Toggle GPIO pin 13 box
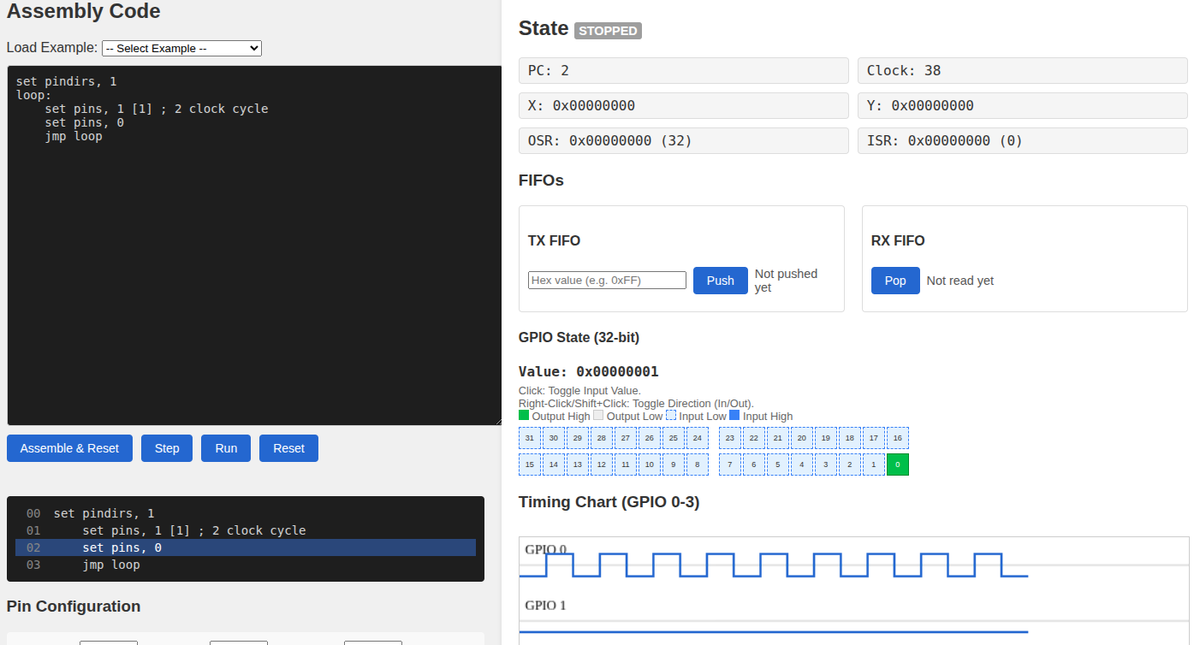1200x645 pixels. (x=577, y=464)
